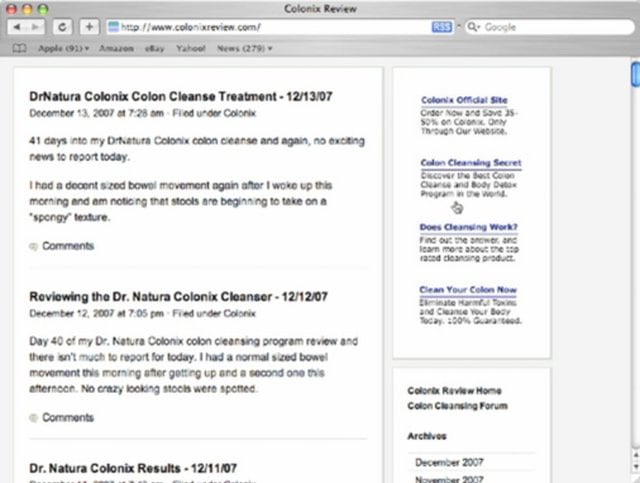Go forward with the Forward arrow button
Viewport: 640px width, 483px height.
36,27
